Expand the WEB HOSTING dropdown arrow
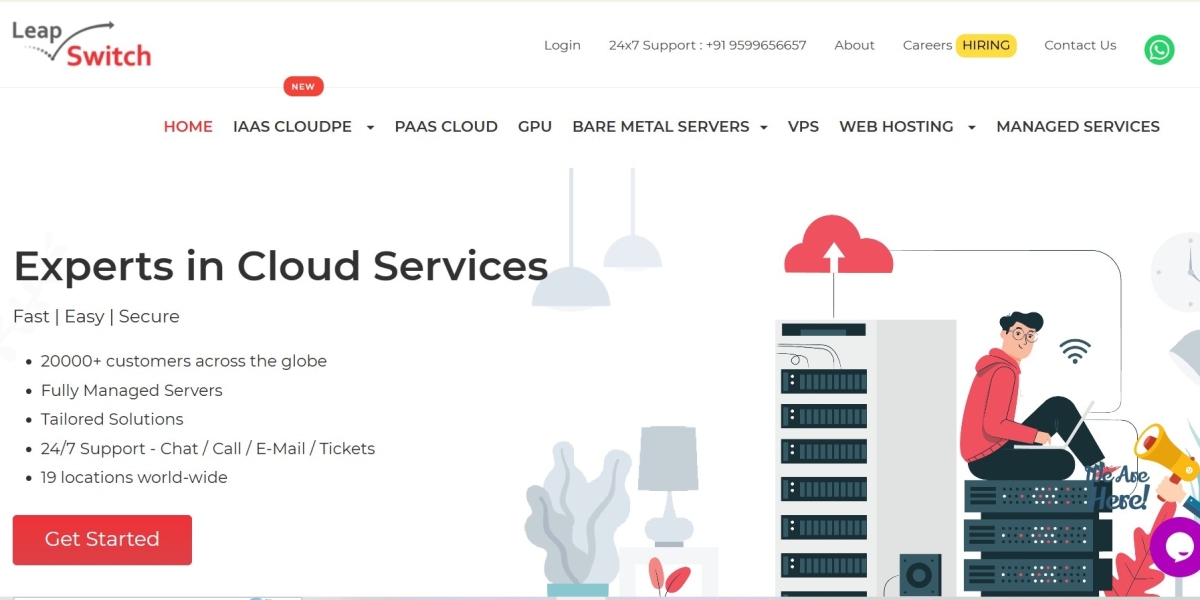1200x600 pixels. [971, 128]
